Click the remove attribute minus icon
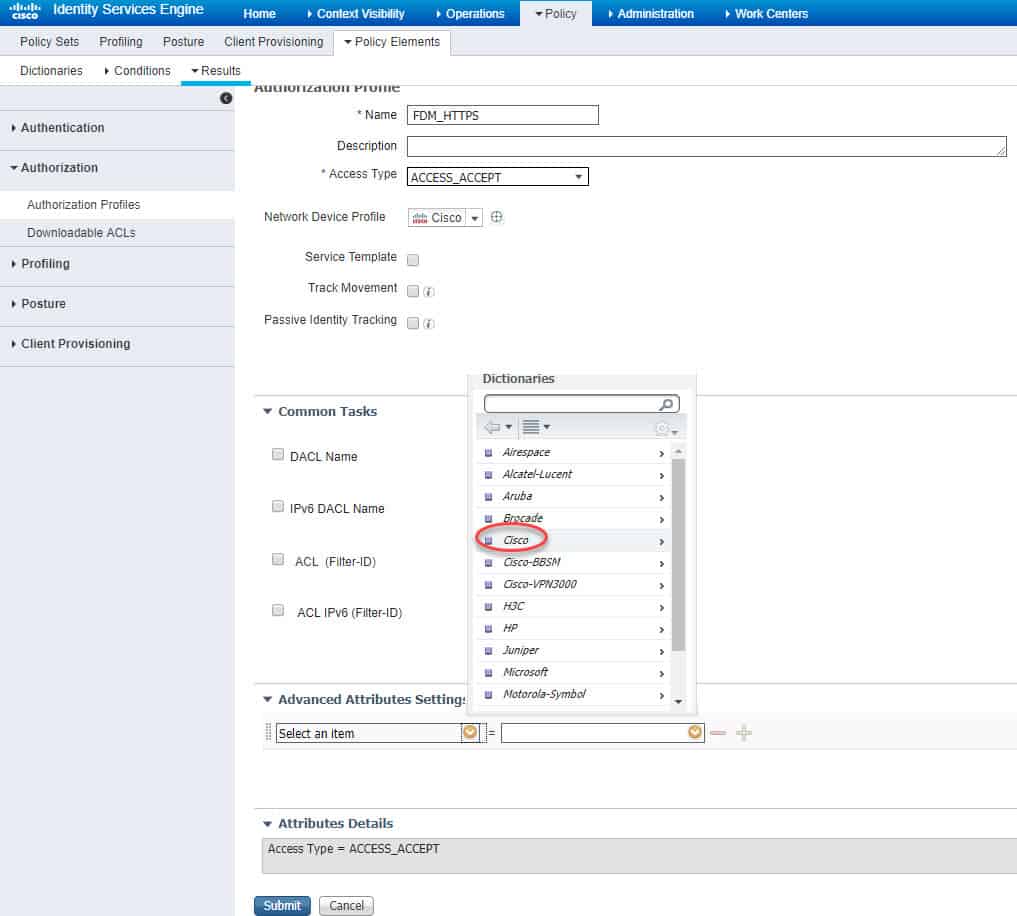The image size is (1017, 916). tap(718, 733)
